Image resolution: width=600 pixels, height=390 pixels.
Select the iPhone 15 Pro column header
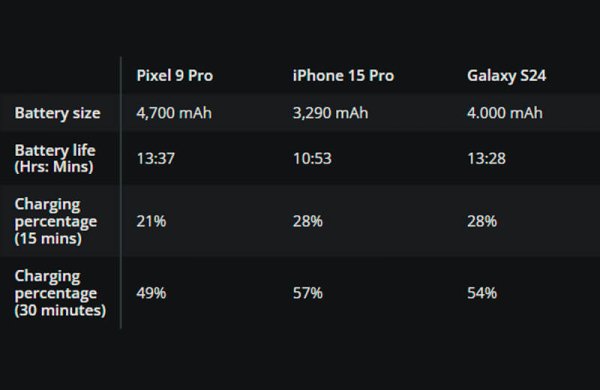pos(343,75)
